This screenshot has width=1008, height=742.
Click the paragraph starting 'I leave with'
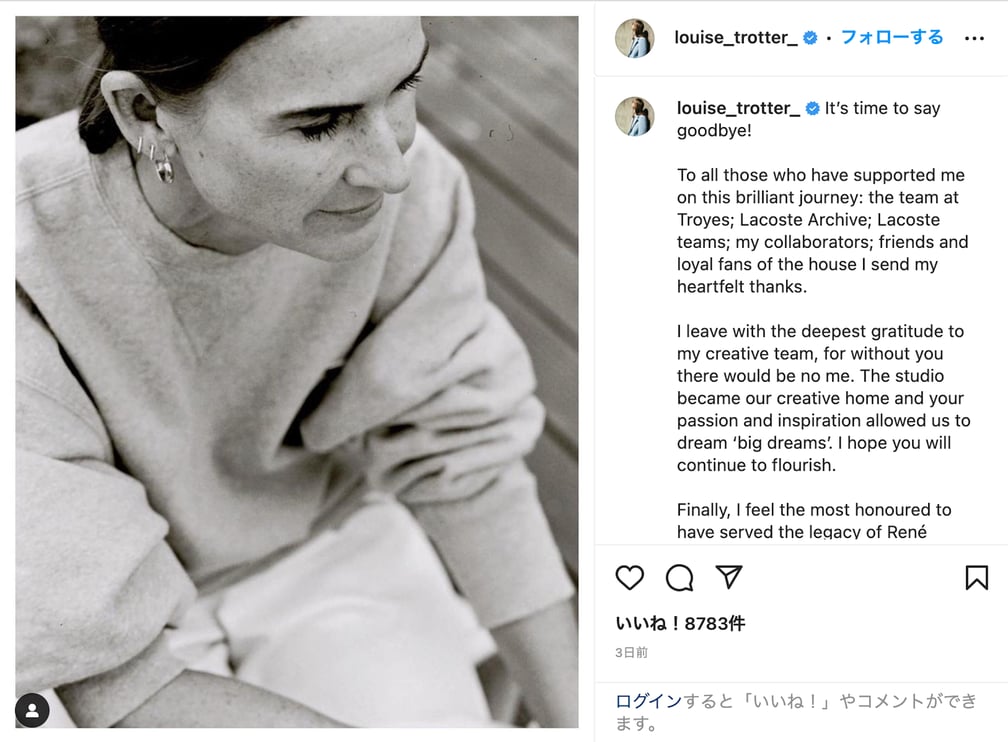pyautogui.click(x=824, y=398)
